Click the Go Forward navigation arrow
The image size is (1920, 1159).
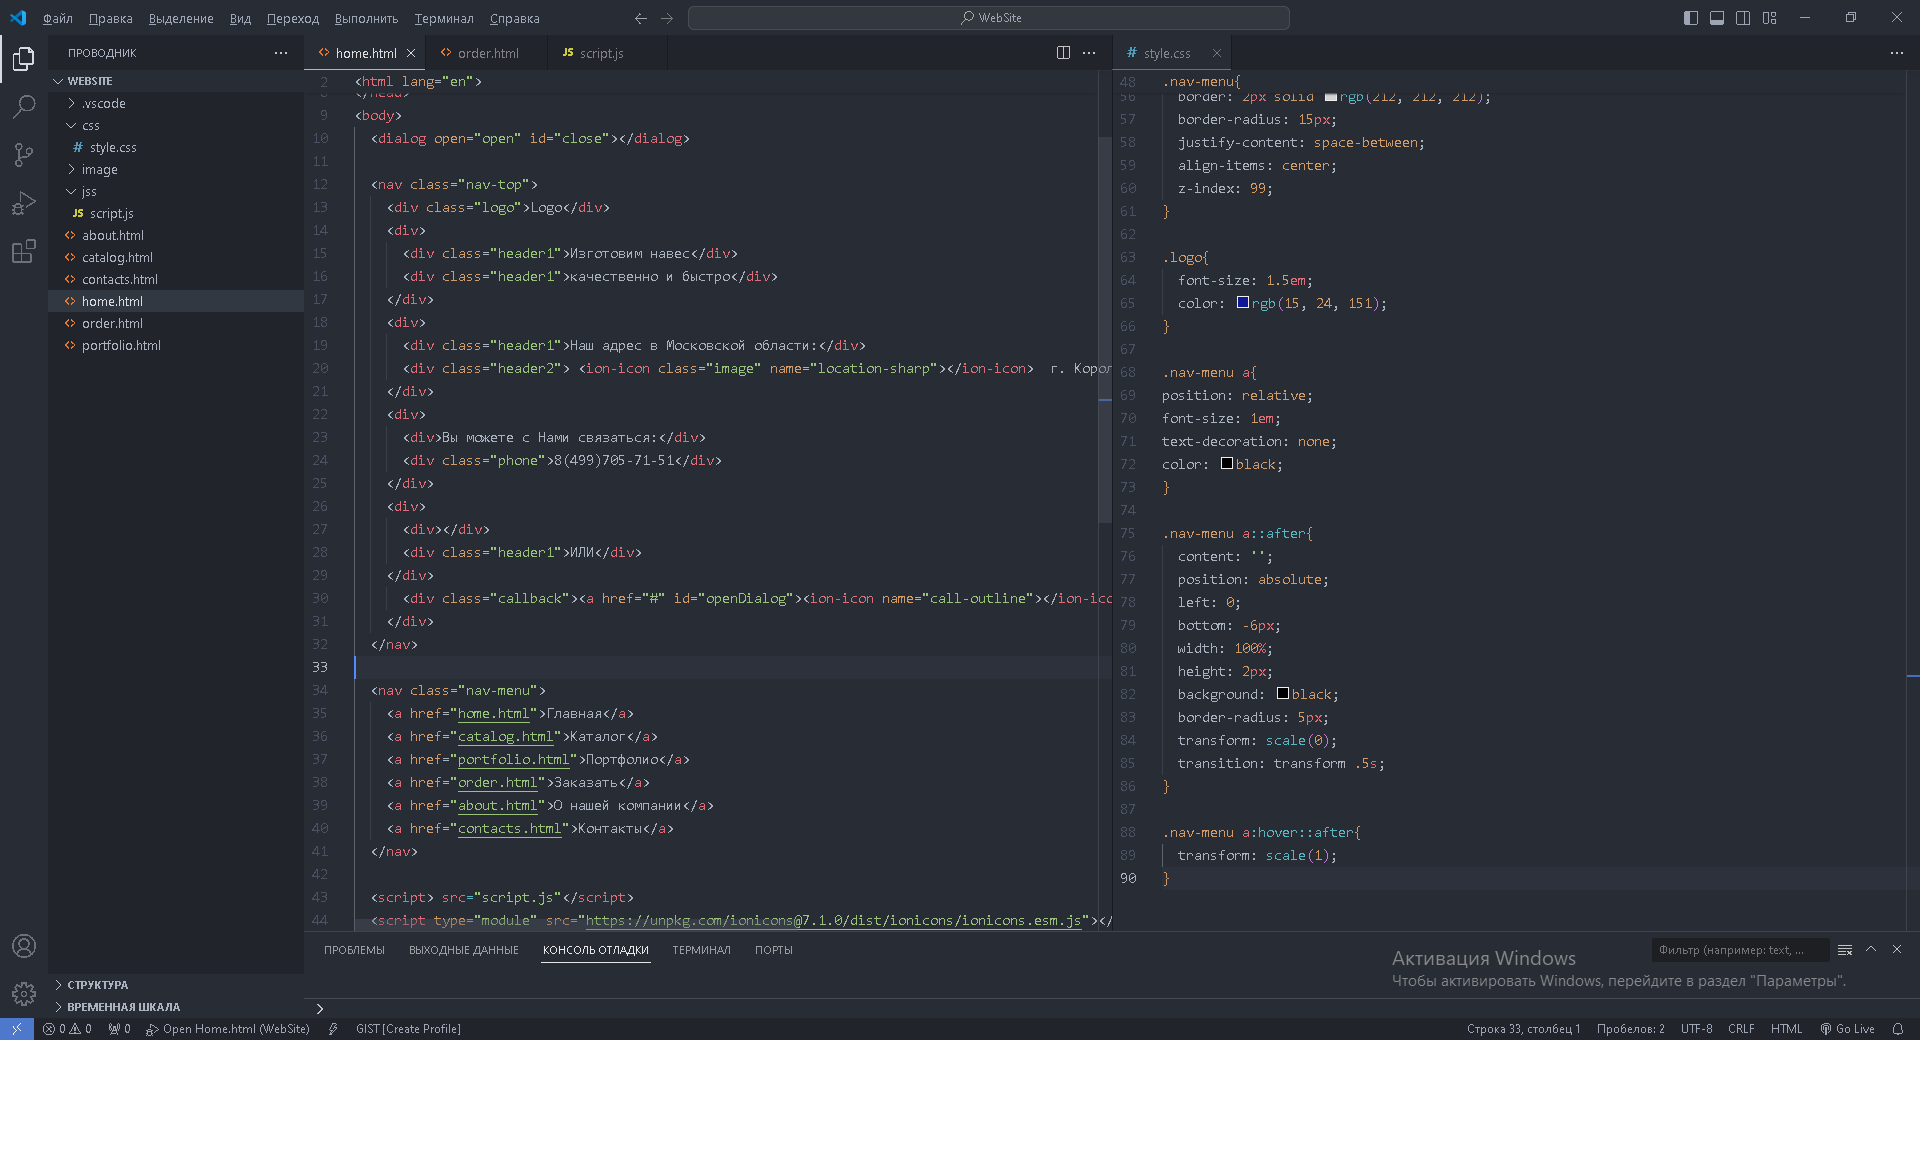point(667,18)
